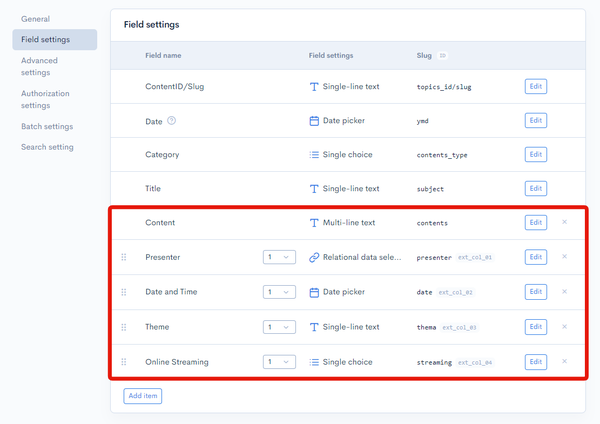Edit the ContentID/Slug field
Viewport: 600px width, 424px height.
536,86
